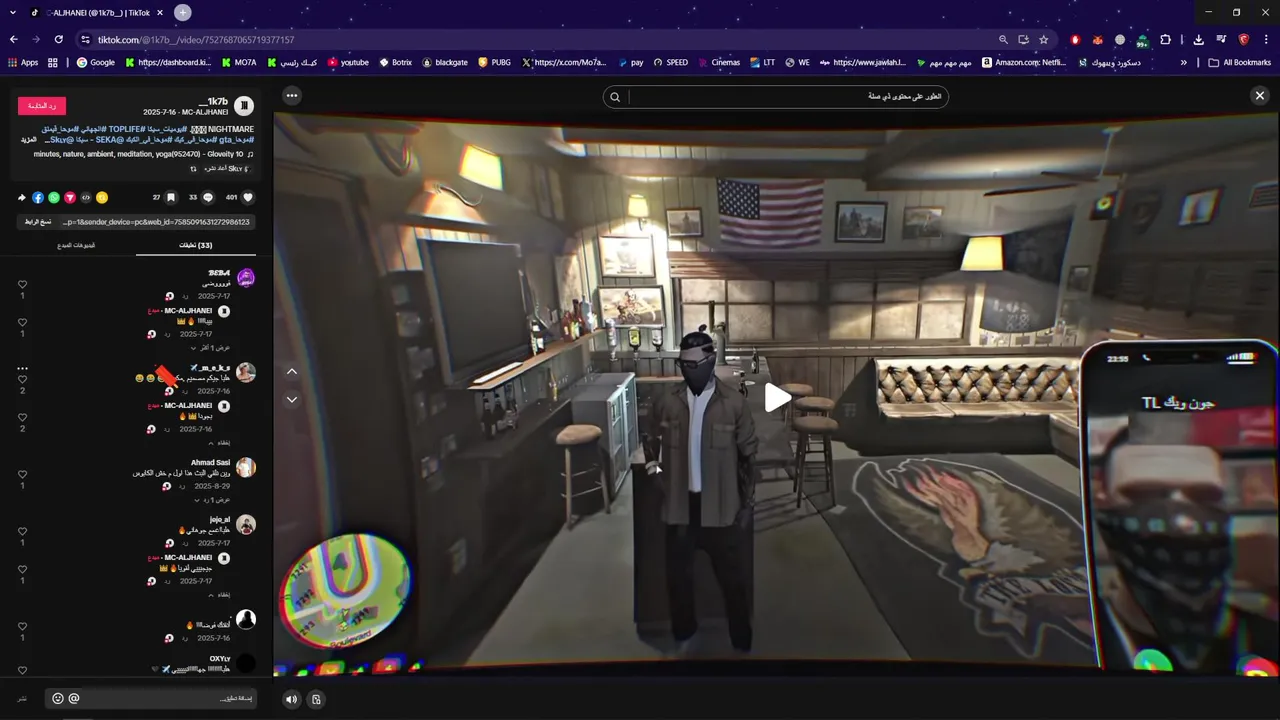The height and width of the screenshot is (720, 1280).
Task: Like OXYLY's comment
Action: coord(22,670)
